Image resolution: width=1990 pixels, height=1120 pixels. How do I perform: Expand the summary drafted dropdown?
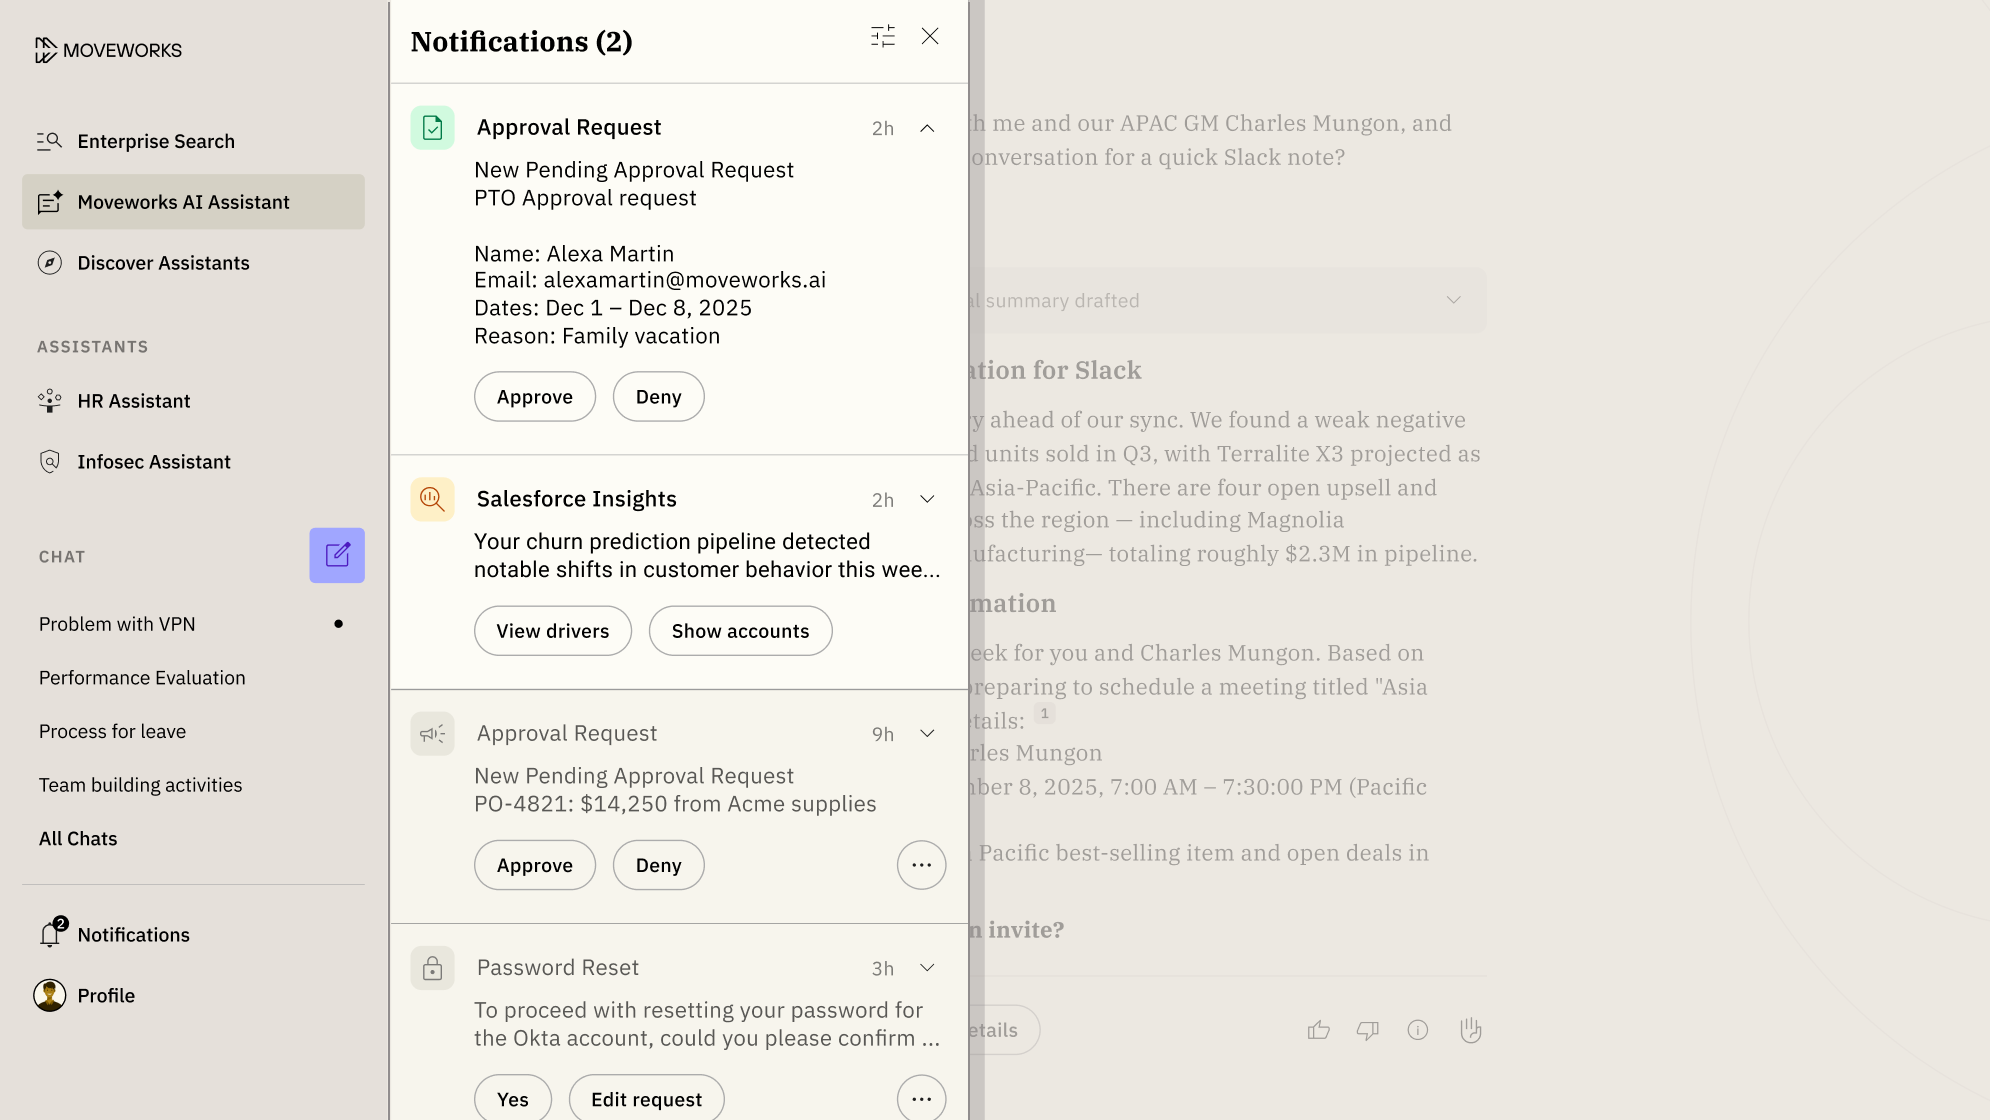coord(1453,300)
